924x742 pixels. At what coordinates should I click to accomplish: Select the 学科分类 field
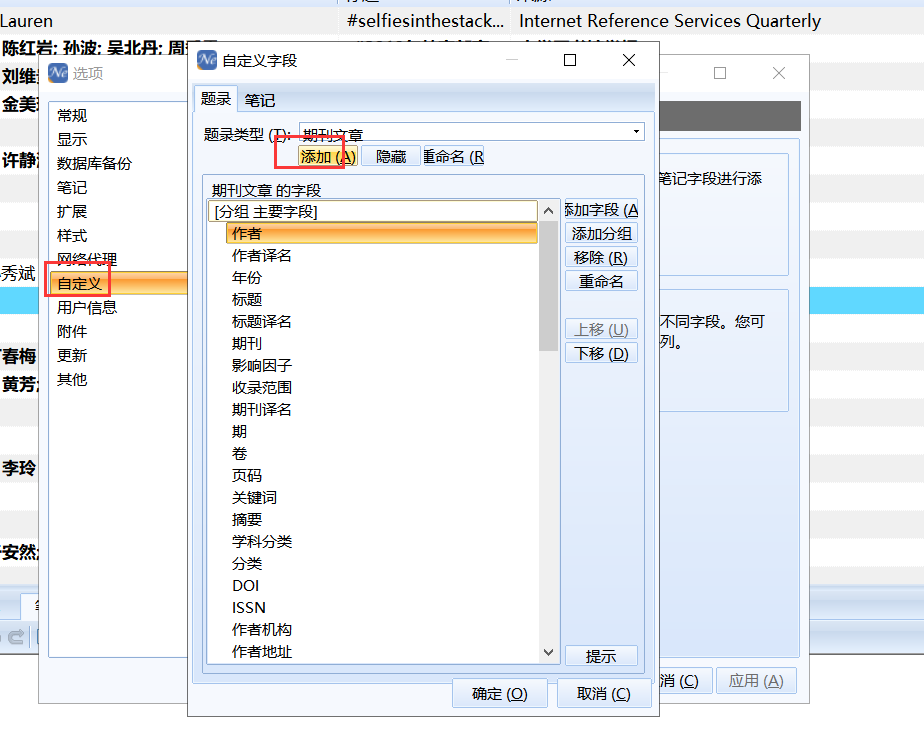(262, 542)
